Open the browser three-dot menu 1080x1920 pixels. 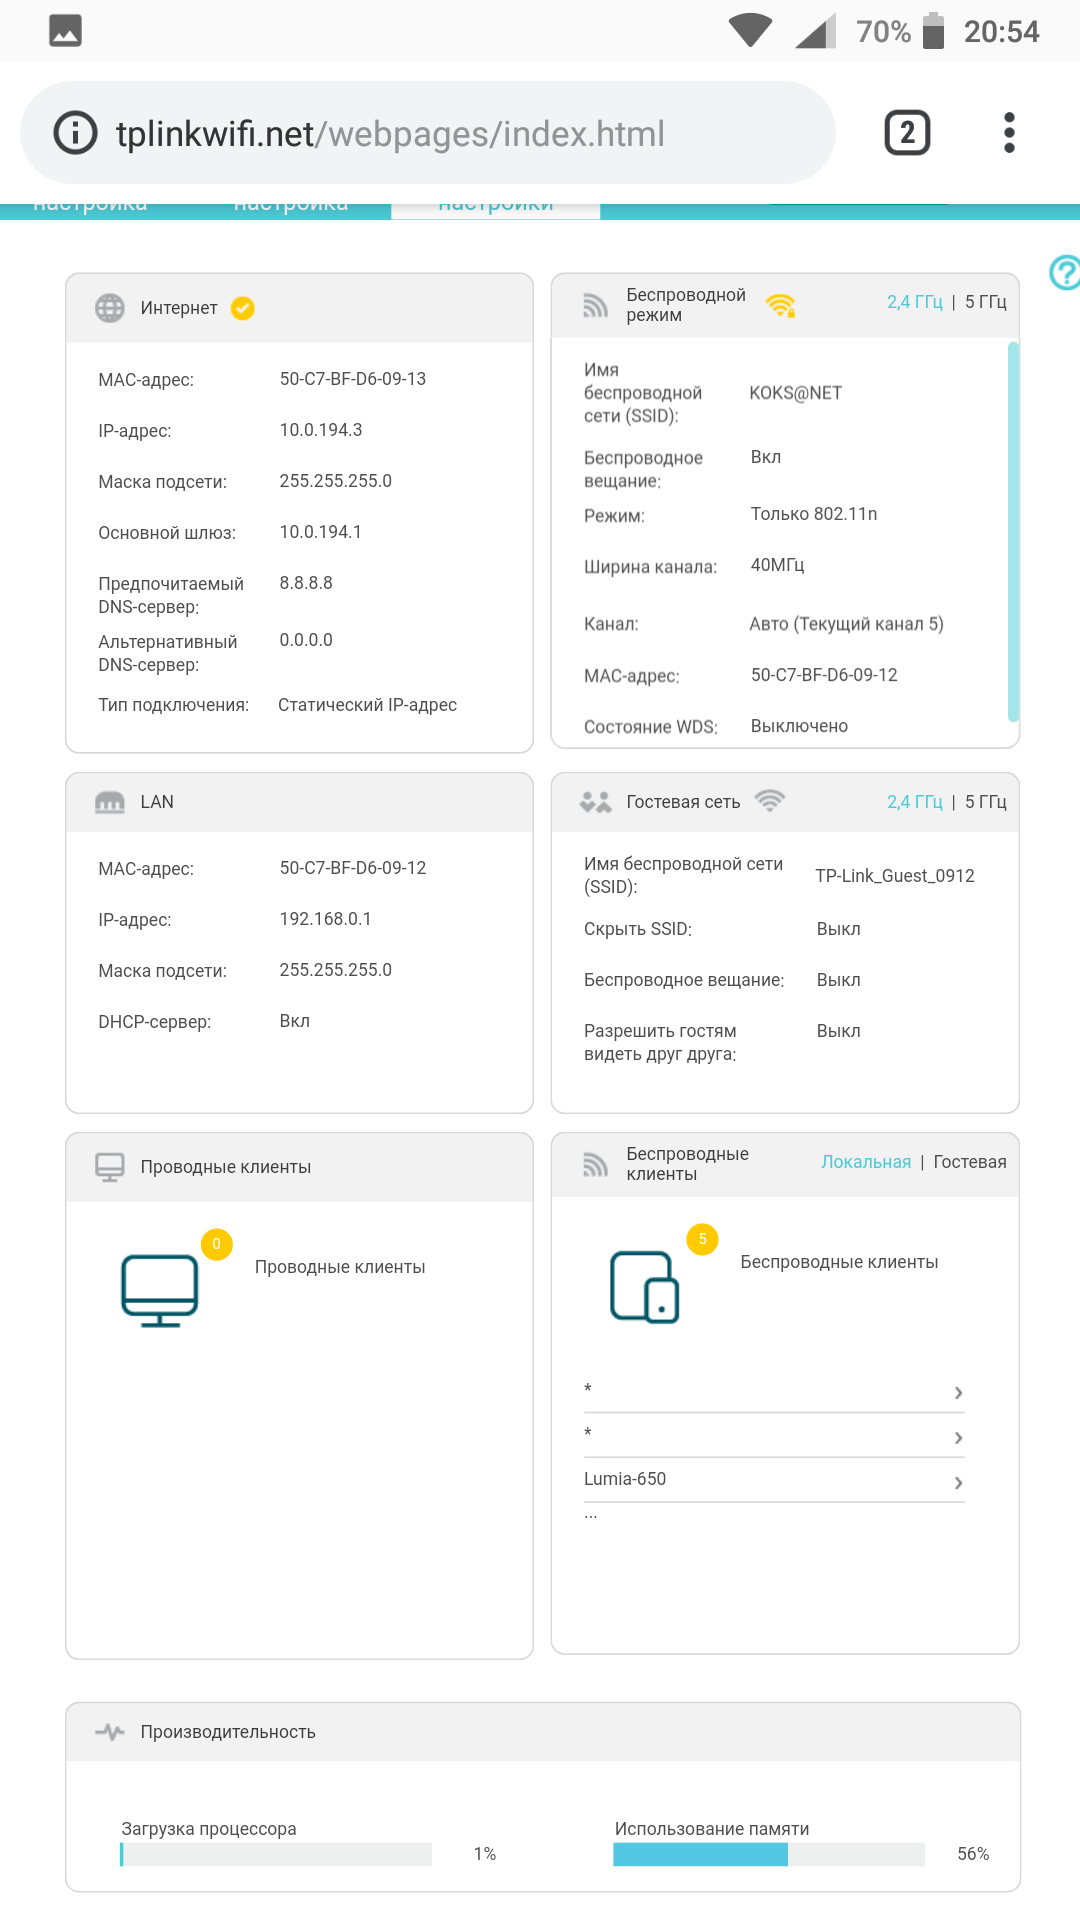pyautogui.click(x=1009, y=133)
